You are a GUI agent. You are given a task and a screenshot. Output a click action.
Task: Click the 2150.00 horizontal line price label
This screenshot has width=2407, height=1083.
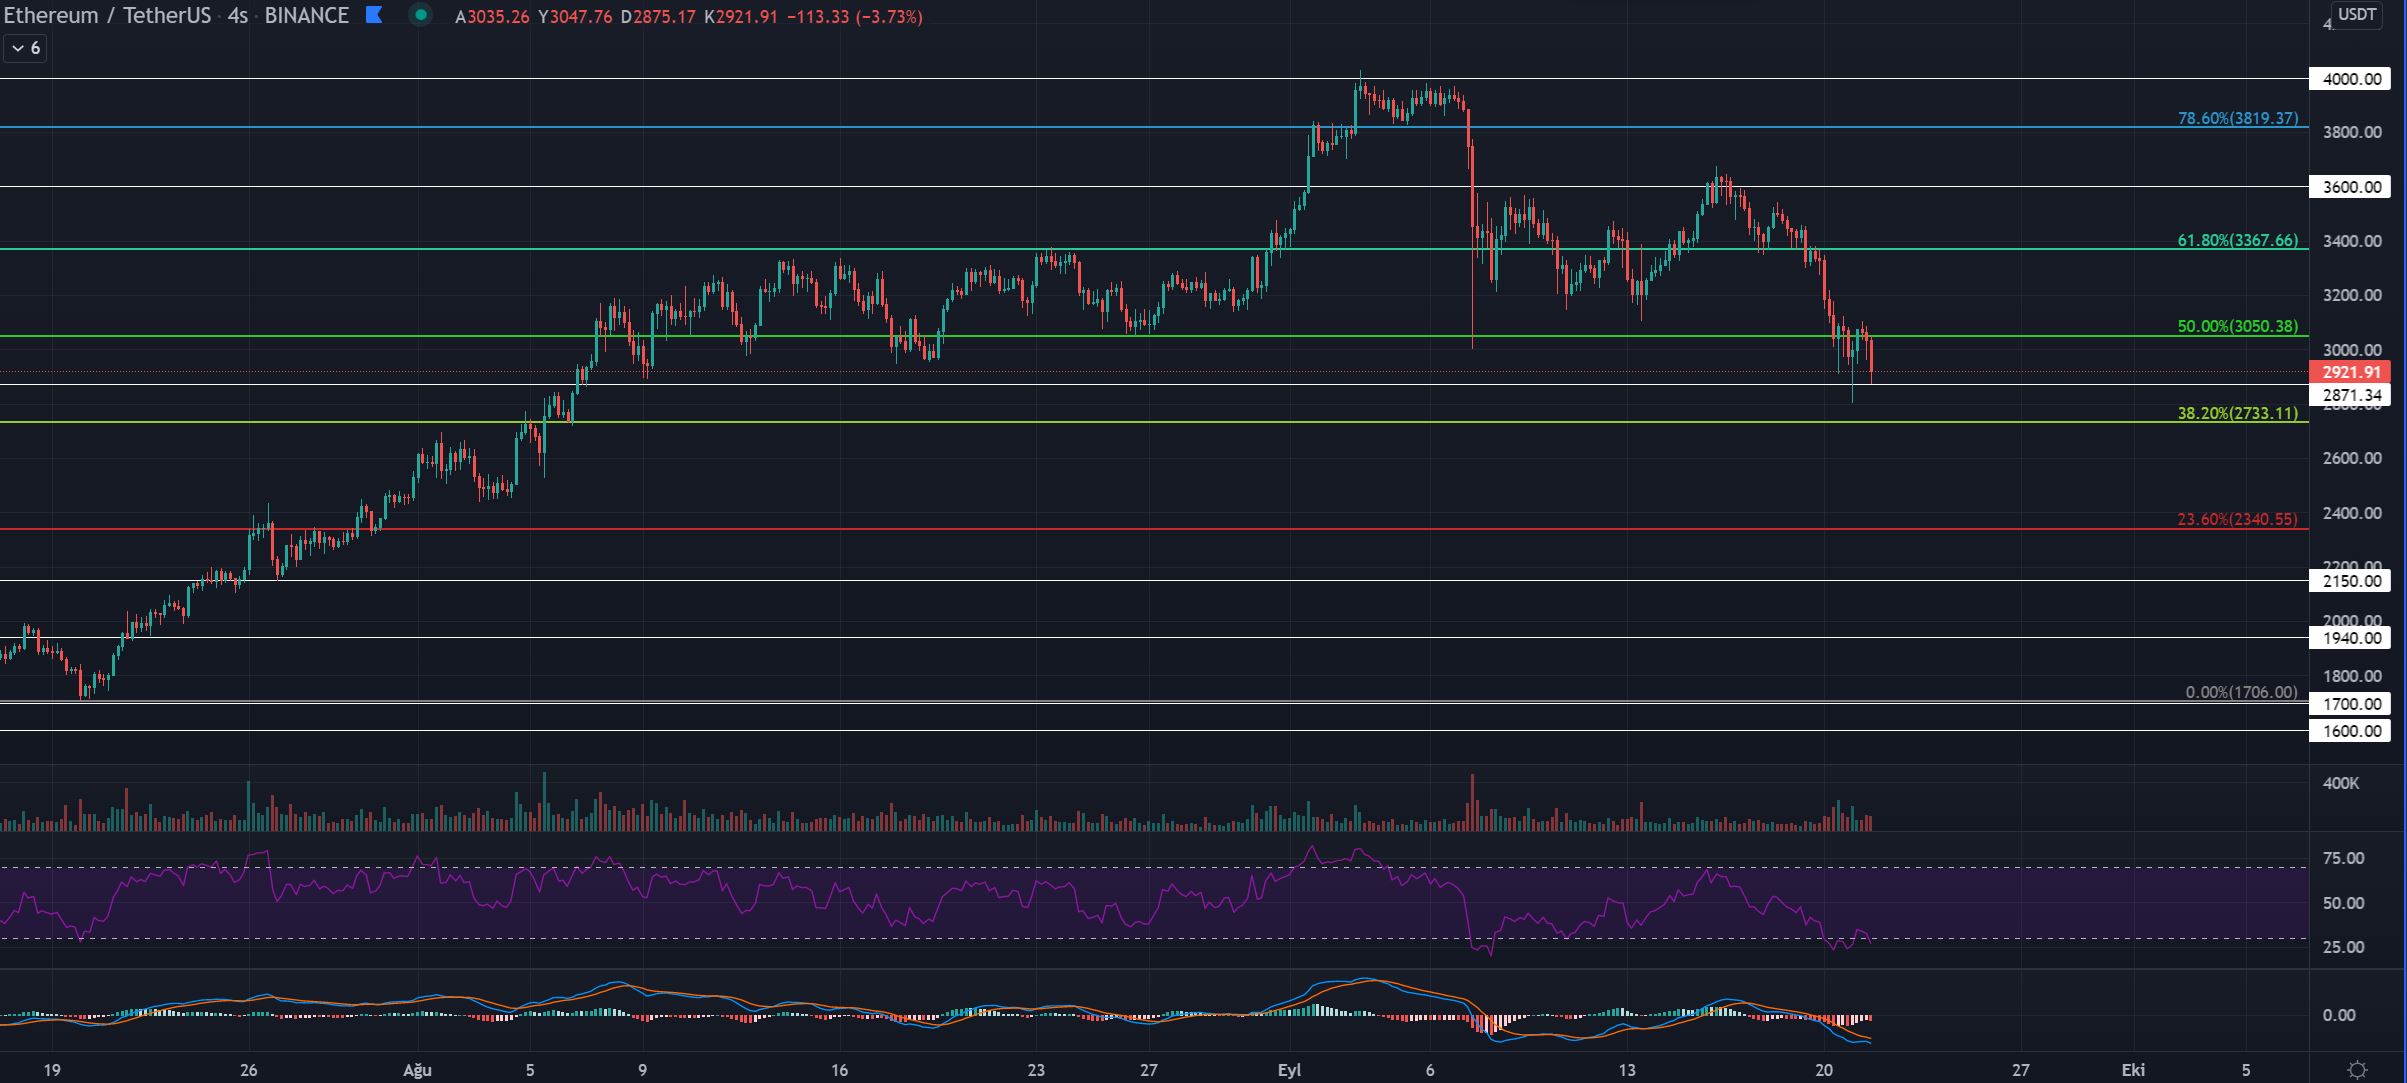tap(2349, 581)
